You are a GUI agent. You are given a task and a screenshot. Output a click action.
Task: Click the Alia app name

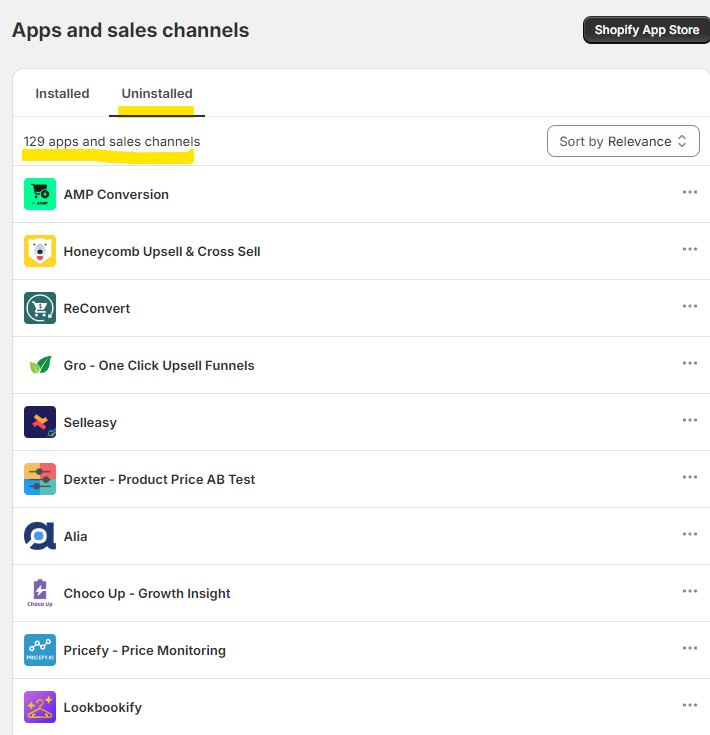pyautogui.click(x=75, y=536)
